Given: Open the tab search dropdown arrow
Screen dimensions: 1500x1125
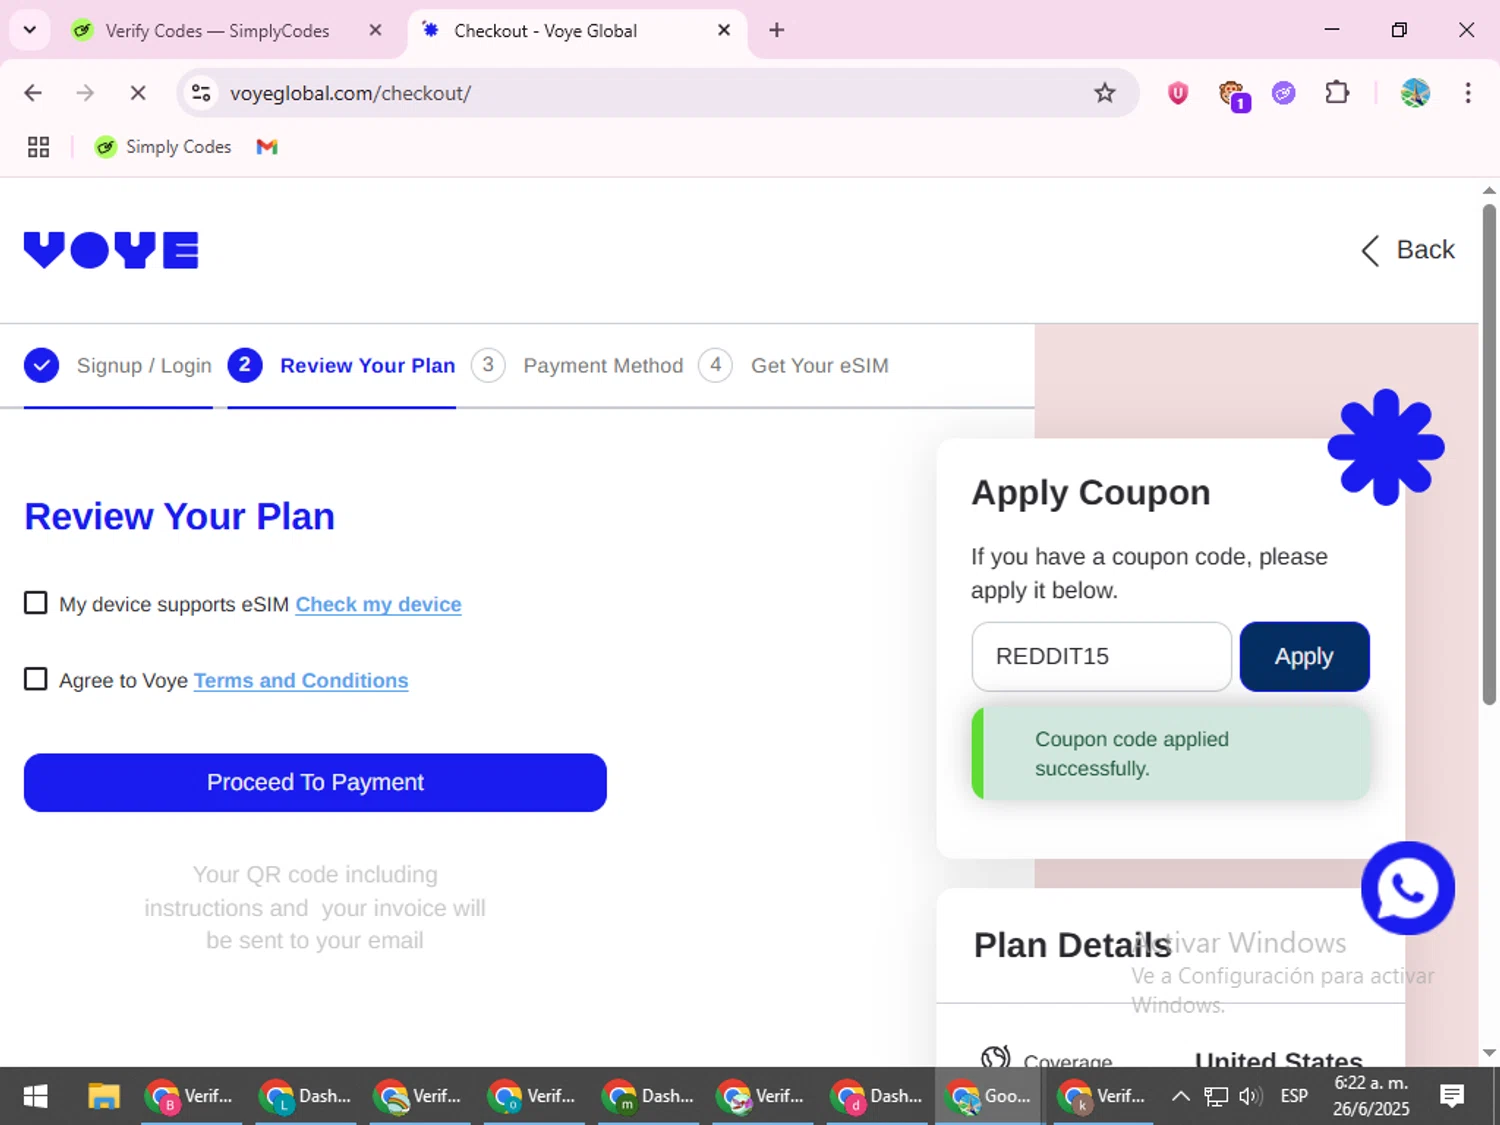Looking at the screenshot, I should click(29, 30).
